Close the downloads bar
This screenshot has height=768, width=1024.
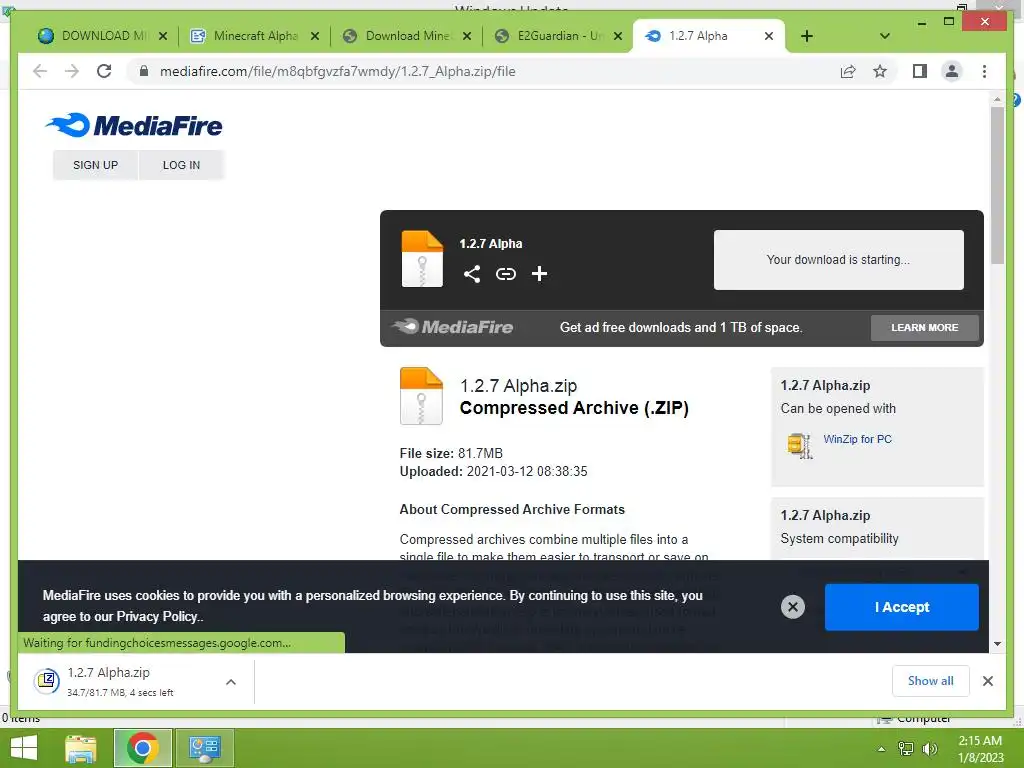tap(987, 681)
